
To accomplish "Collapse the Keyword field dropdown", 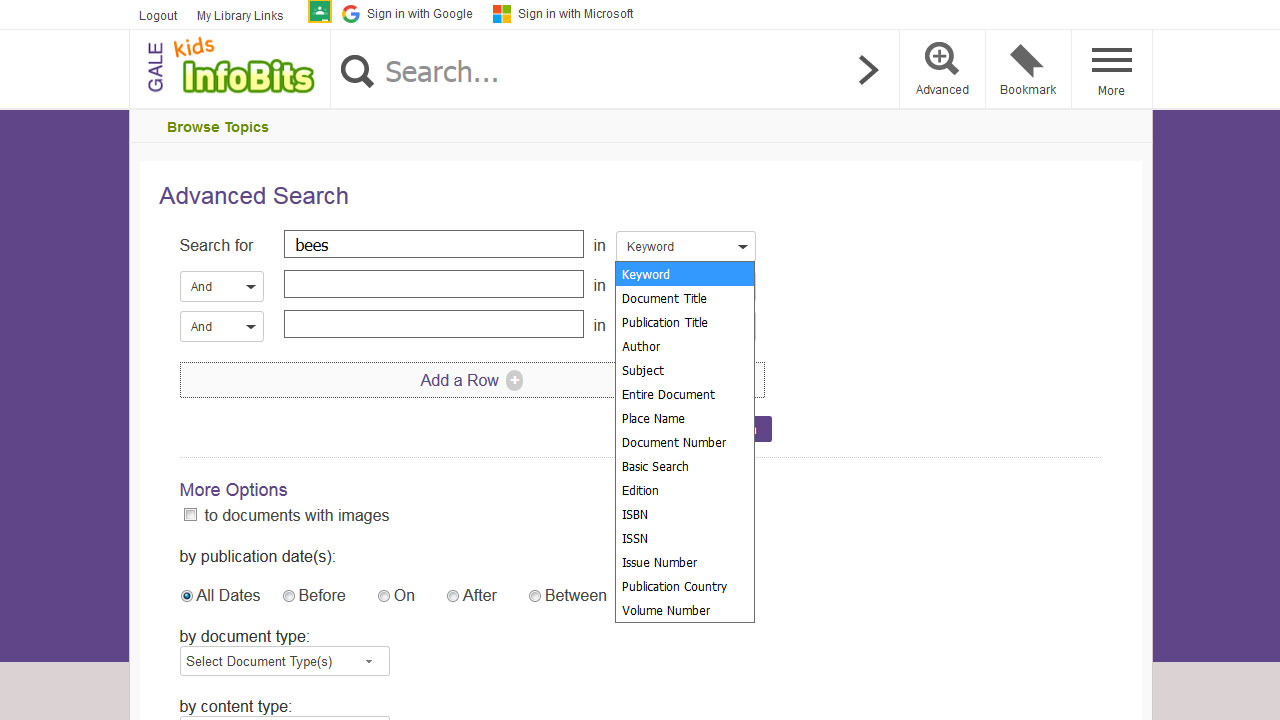I will (686, 246).
